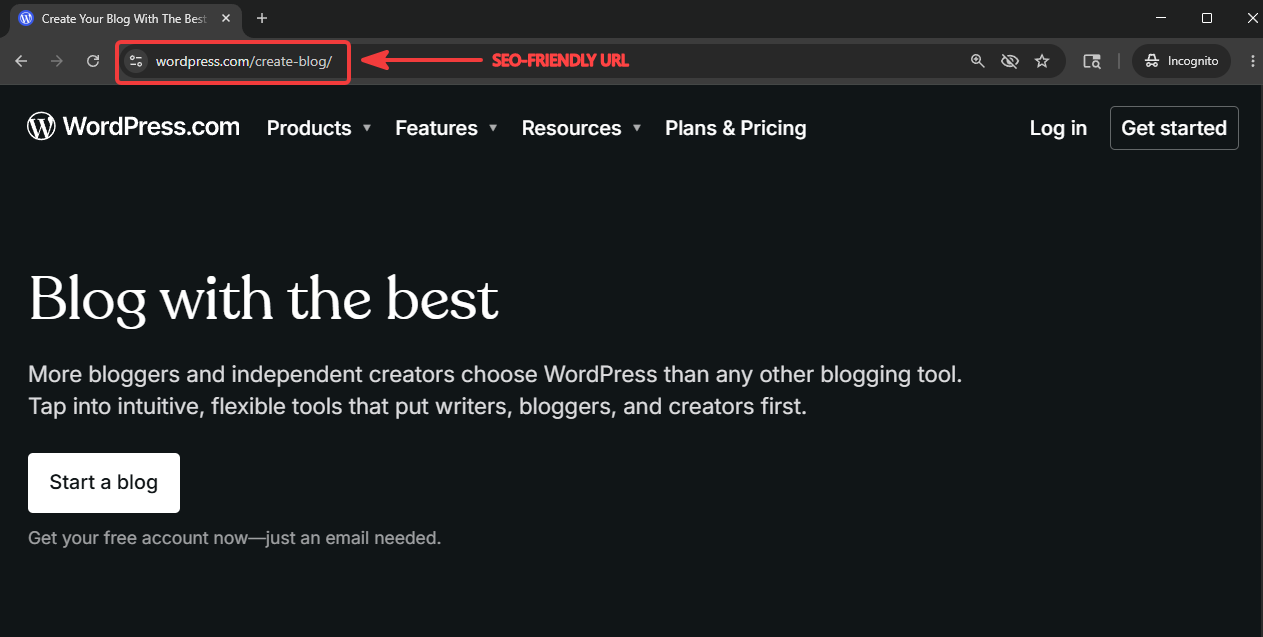
Task: Maximize the browser window
Action: point(1207,18)
